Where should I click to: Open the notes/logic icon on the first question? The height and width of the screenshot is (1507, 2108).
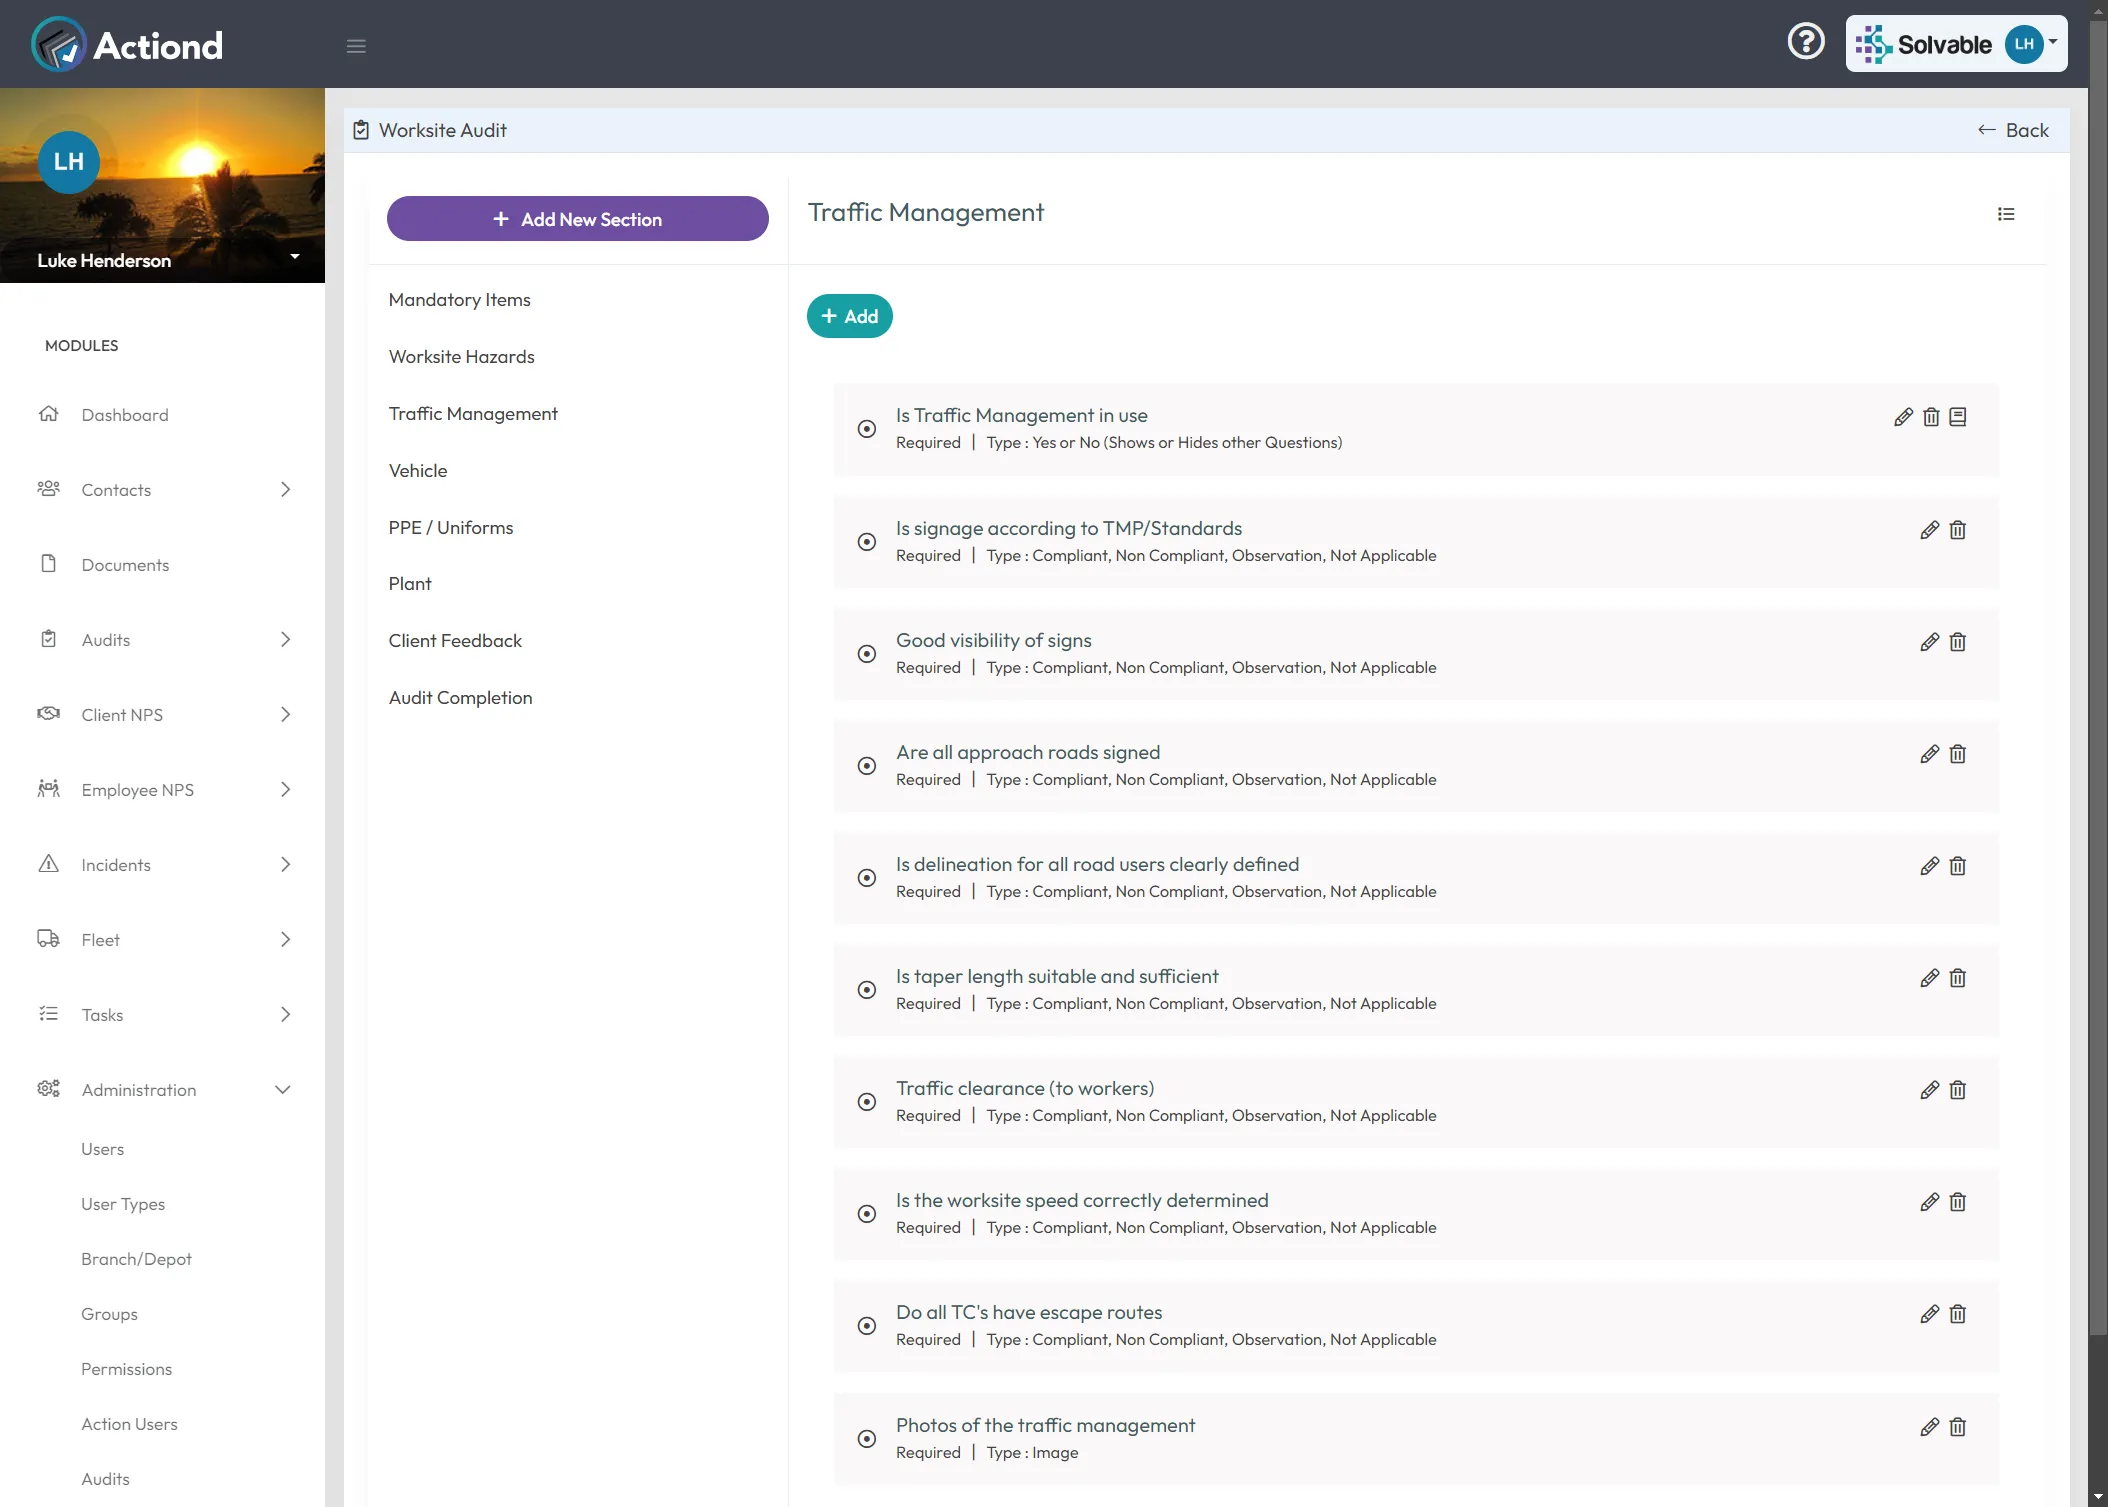click(1957, 417)
